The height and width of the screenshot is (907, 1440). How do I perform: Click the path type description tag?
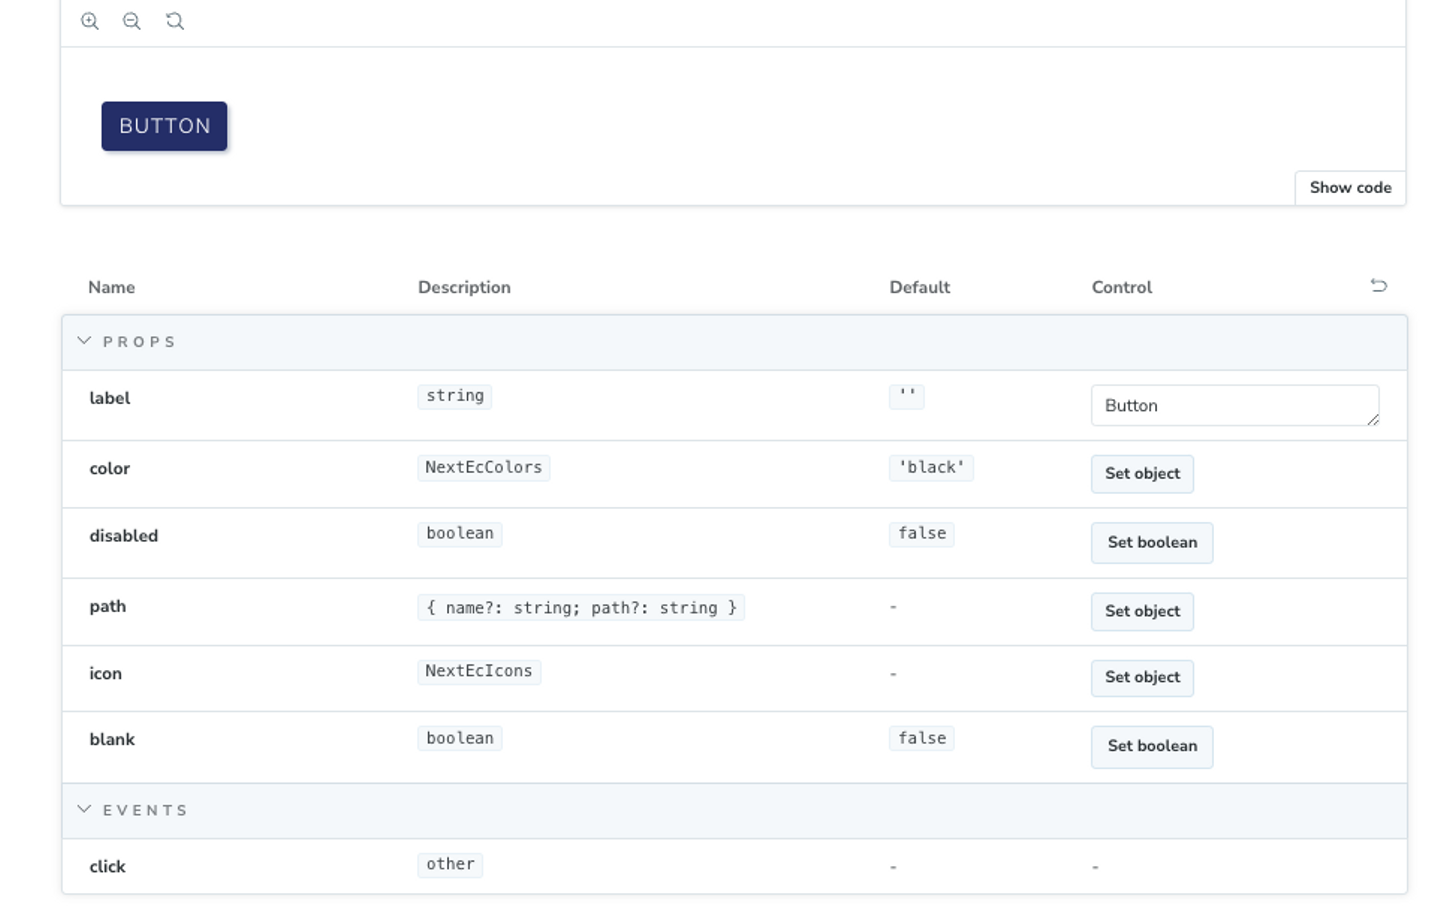point(581,608)
